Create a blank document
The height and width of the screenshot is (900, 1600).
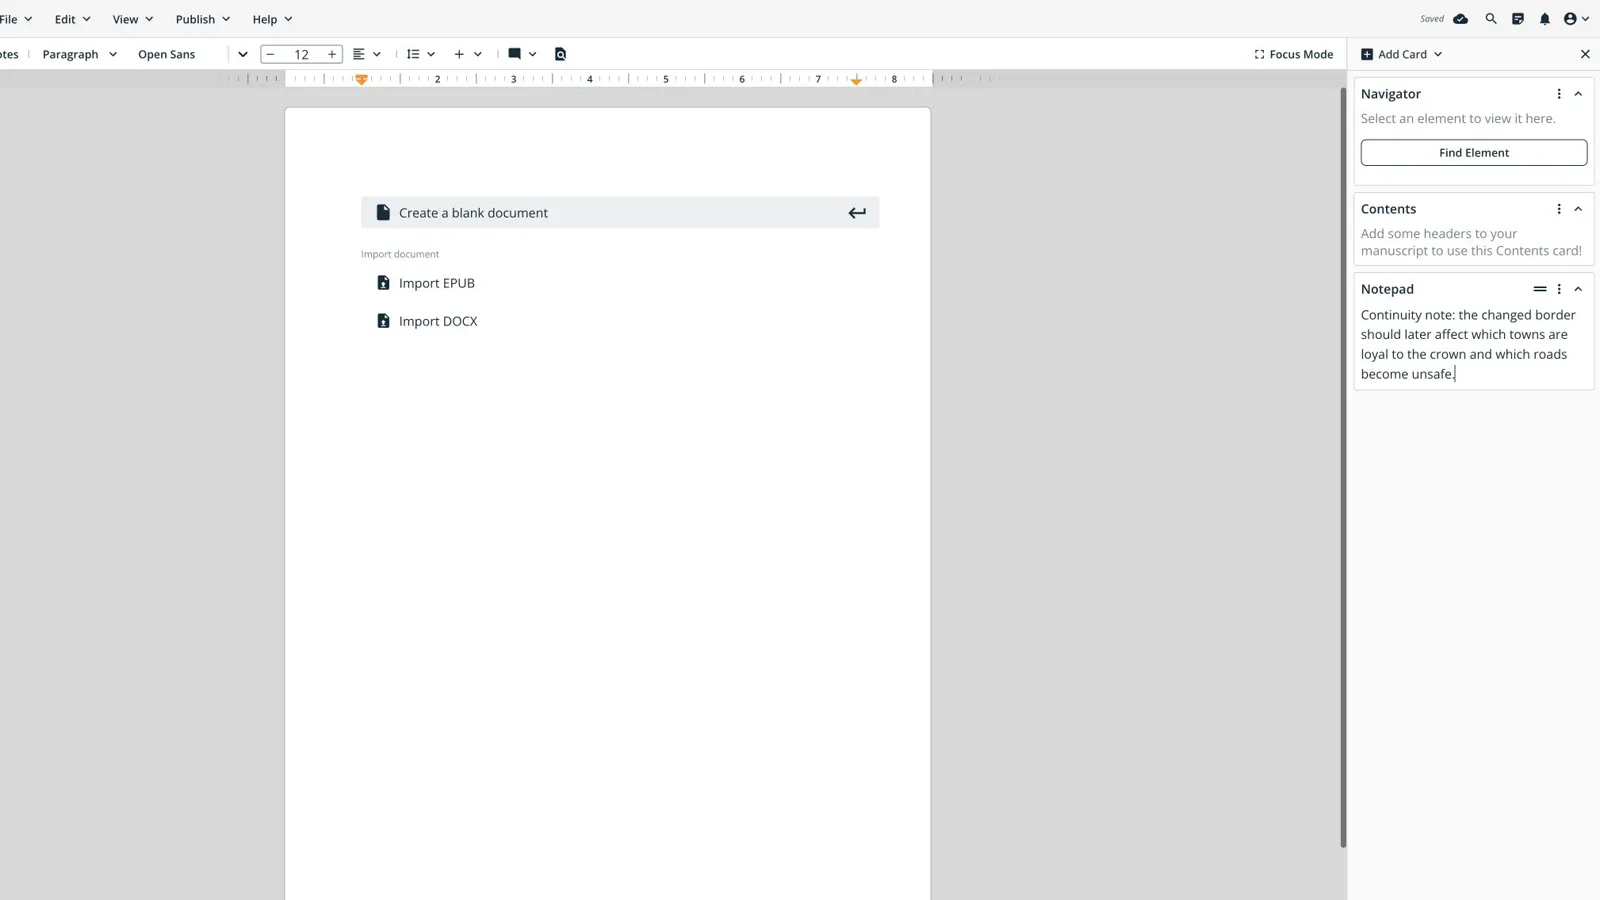[x=620, y=212]
